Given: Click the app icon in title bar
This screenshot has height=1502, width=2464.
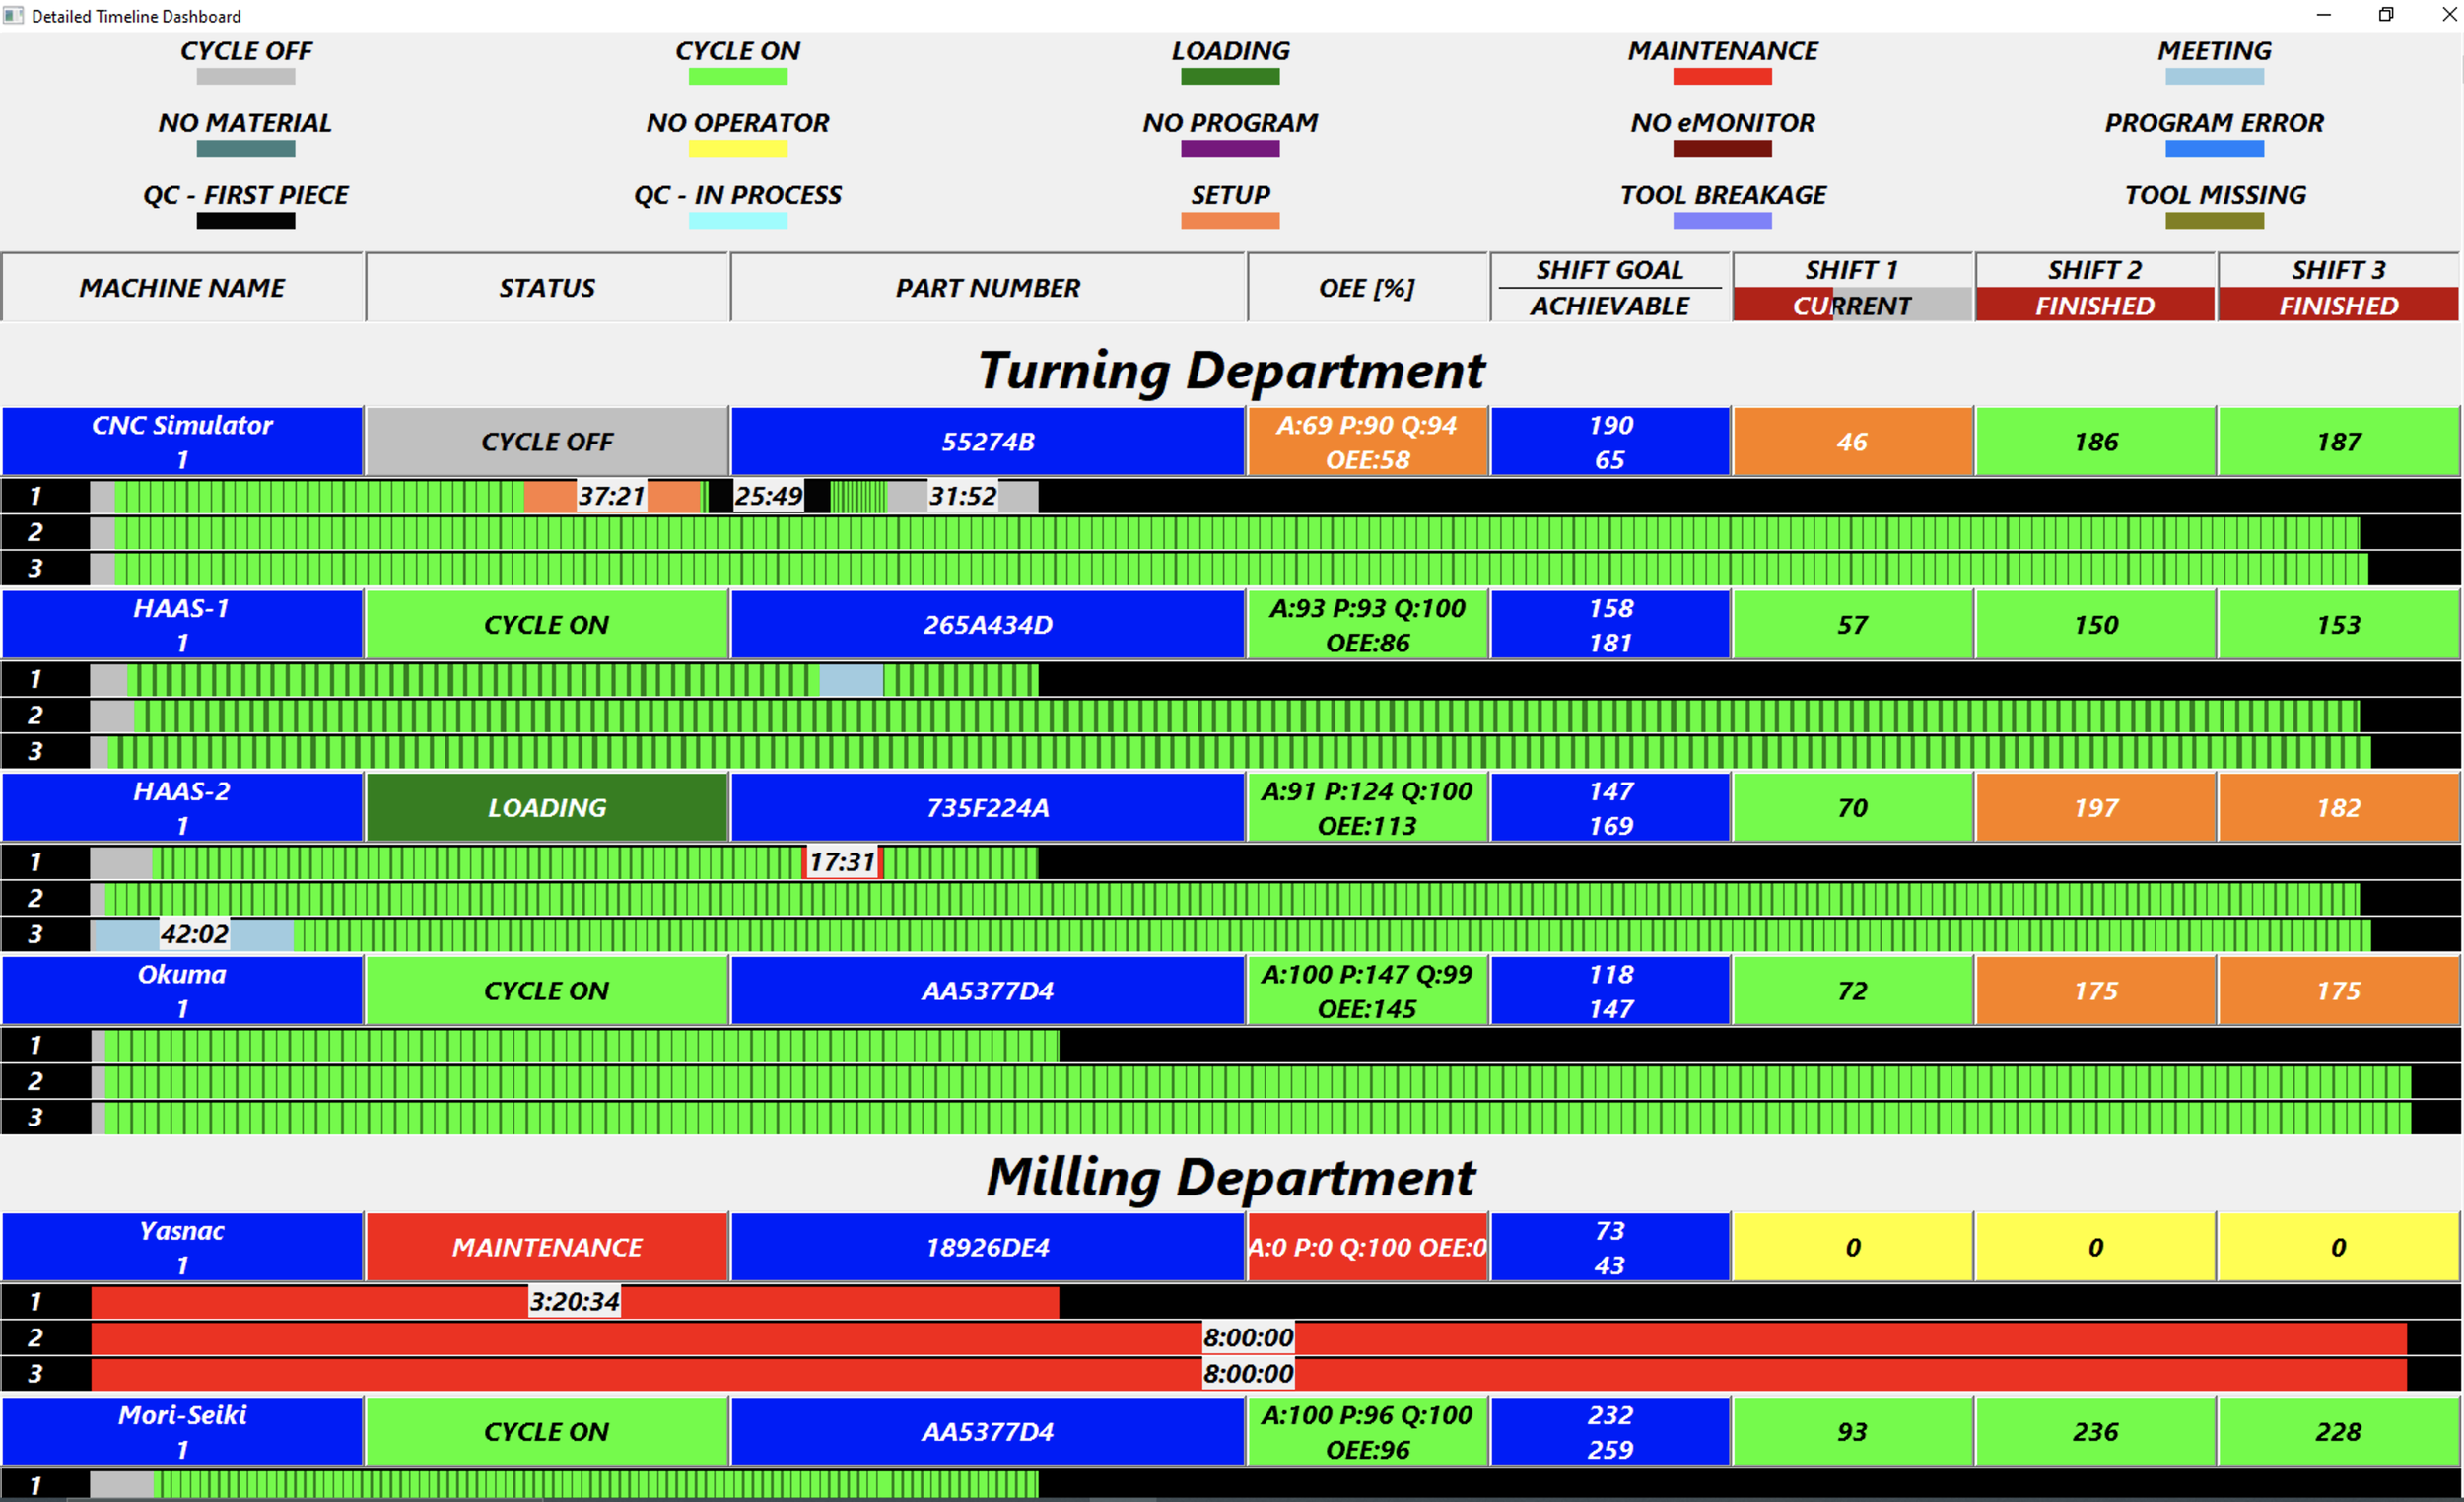Looking at the screenshot, I should 13,15.
